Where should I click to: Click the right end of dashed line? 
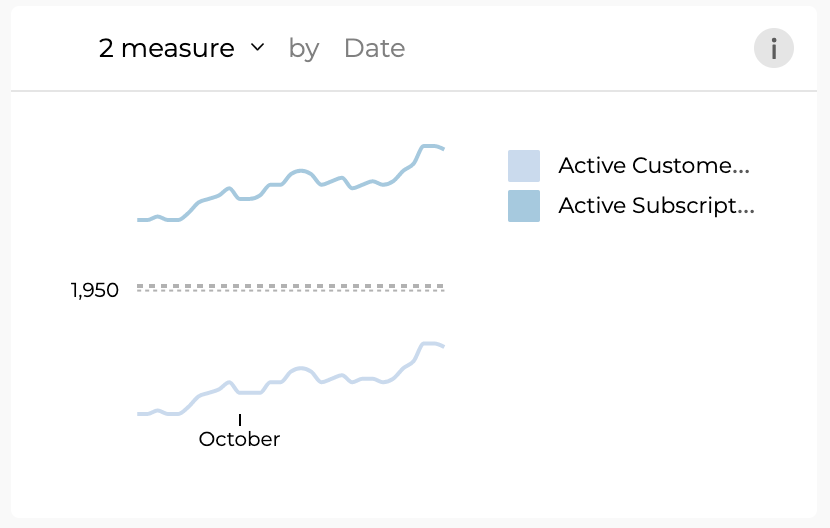tap(441, 288)
